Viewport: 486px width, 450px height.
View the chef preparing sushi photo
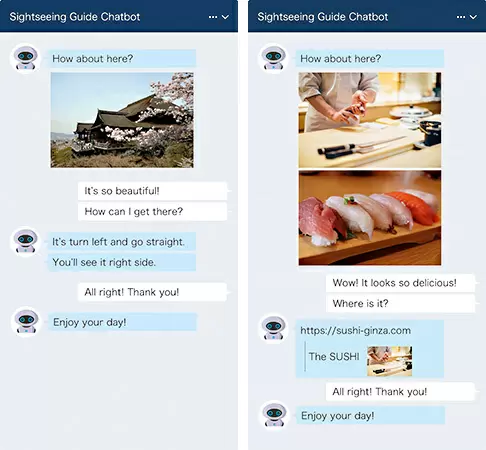(x=370, y=120)
